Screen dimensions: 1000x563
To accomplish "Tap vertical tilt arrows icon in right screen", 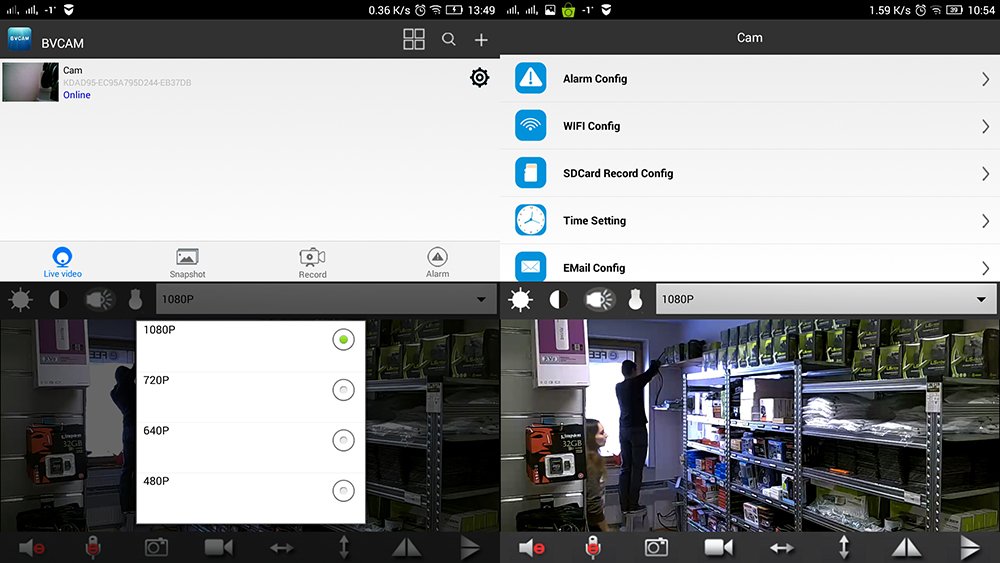I will click(844, 547).
